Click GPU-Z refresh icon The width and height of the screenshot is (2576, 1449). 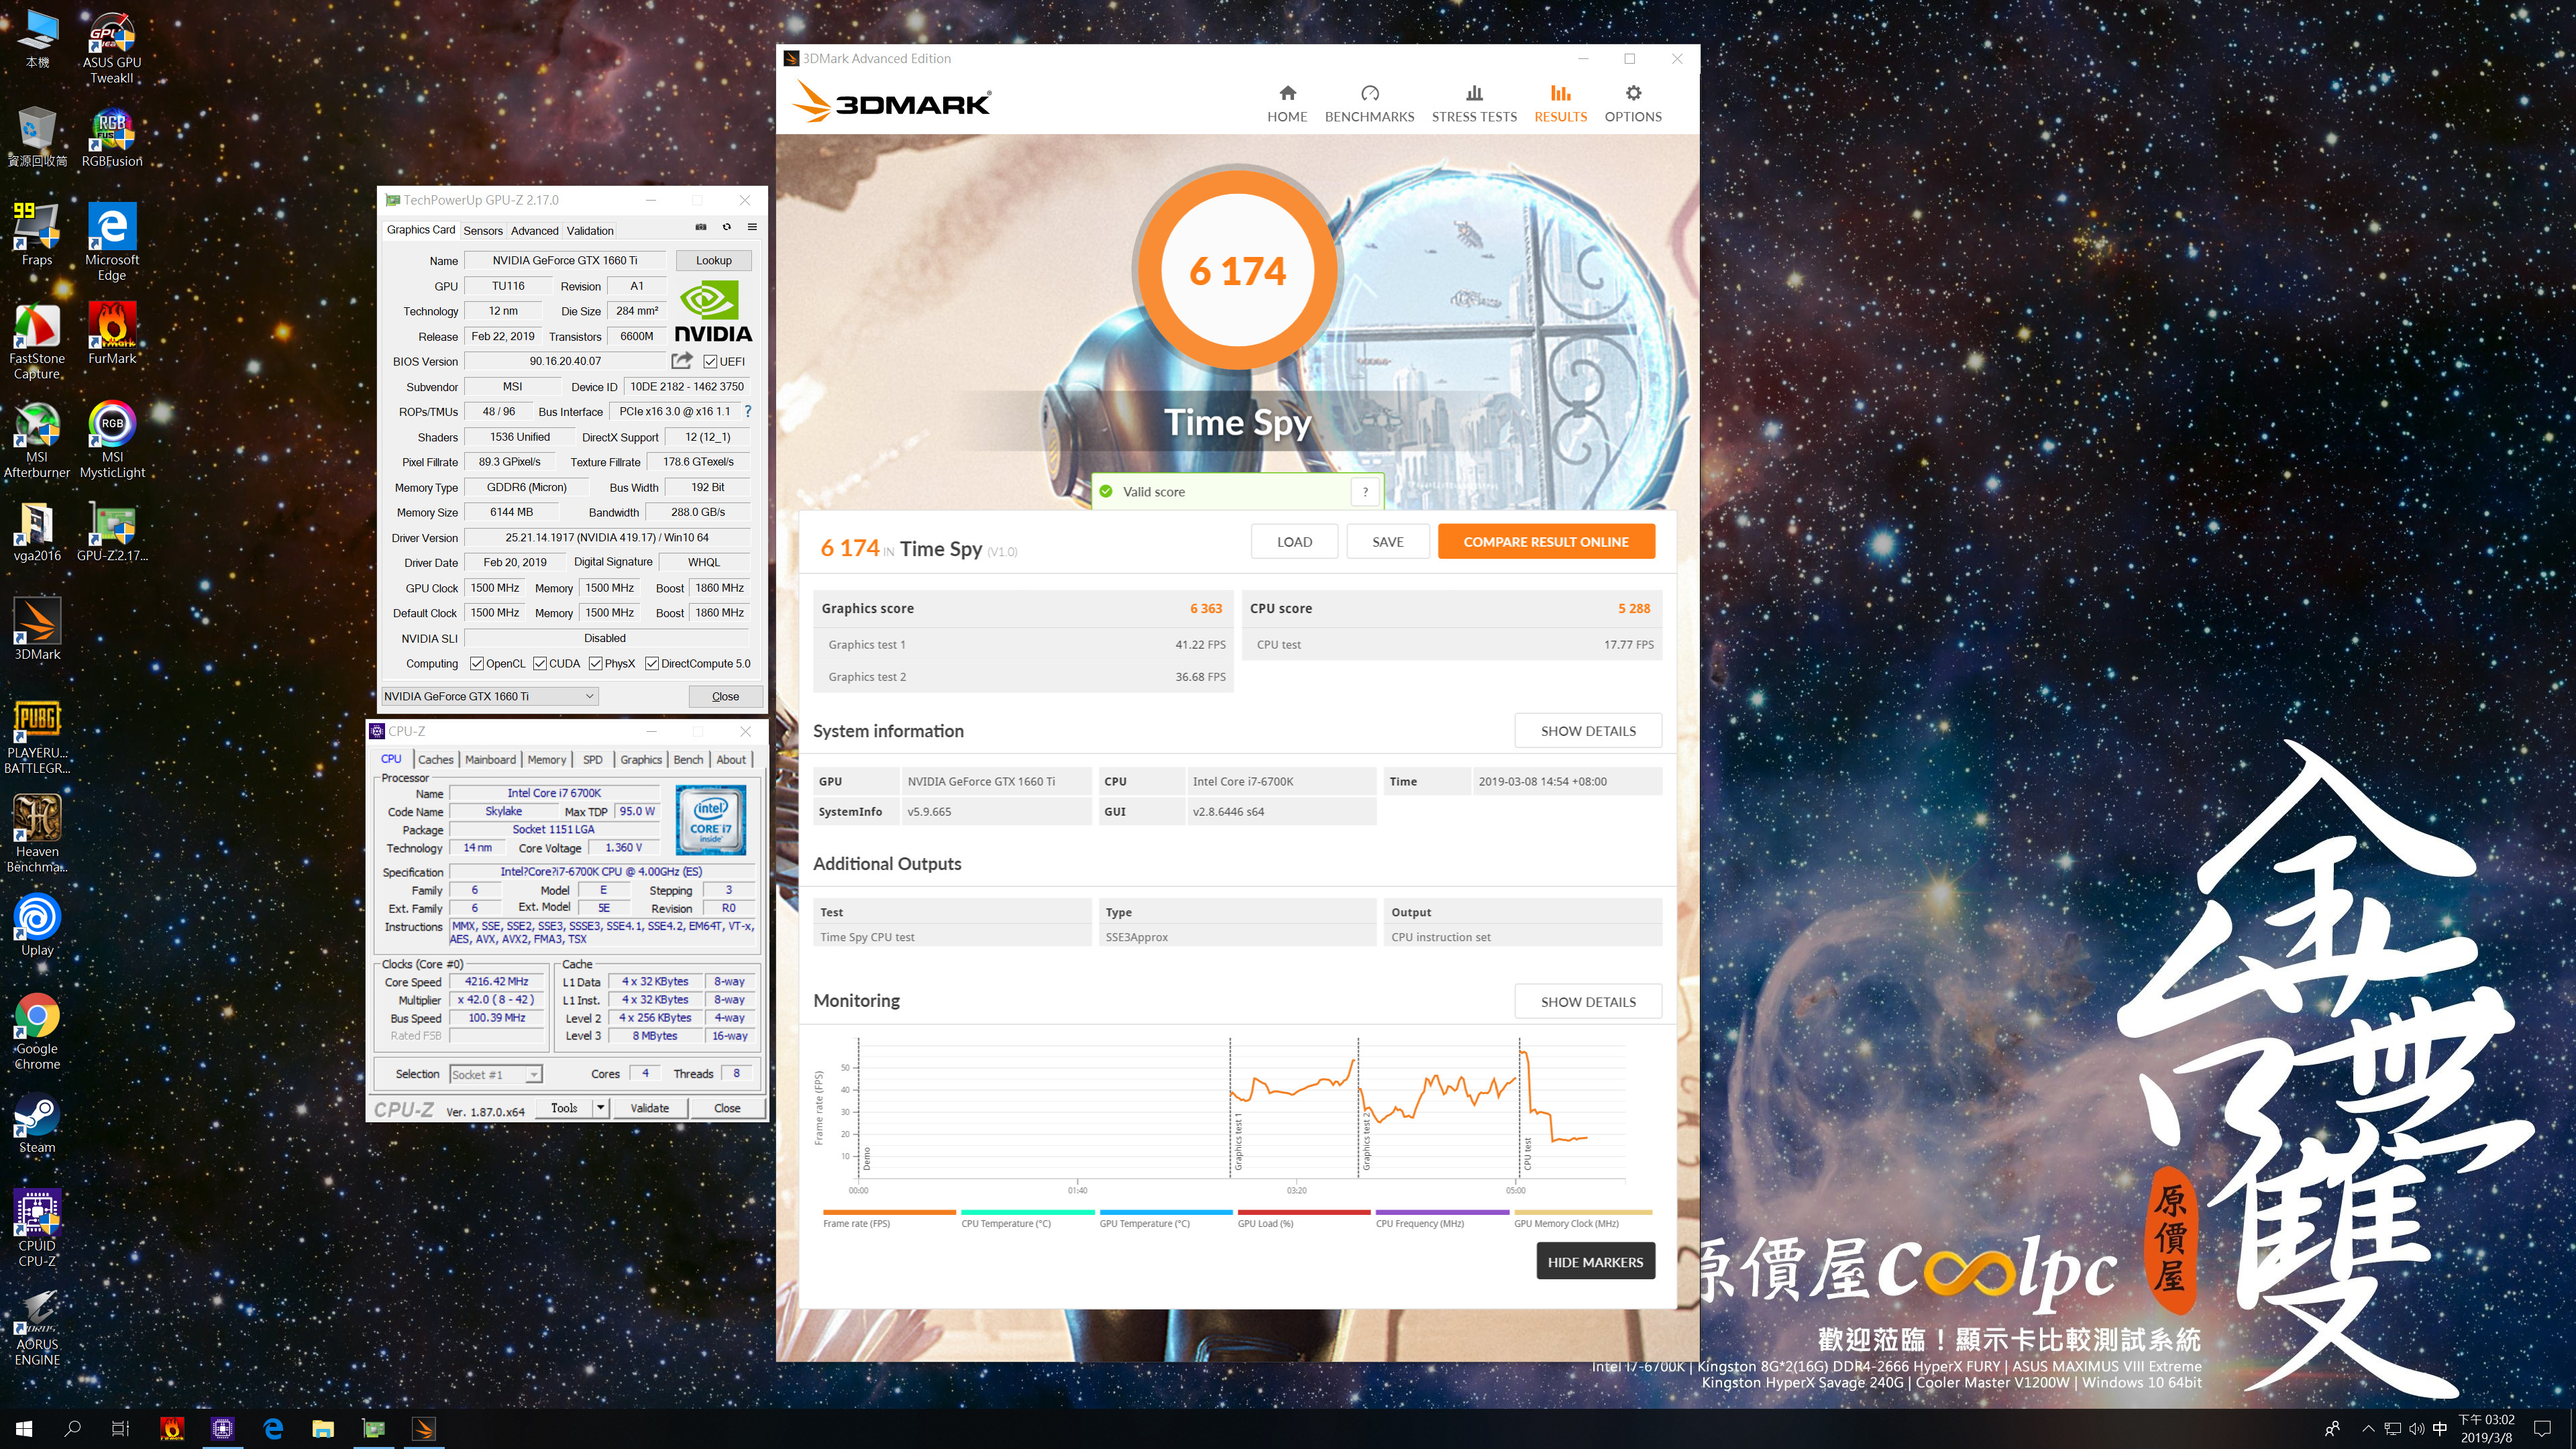click(727, 227)
